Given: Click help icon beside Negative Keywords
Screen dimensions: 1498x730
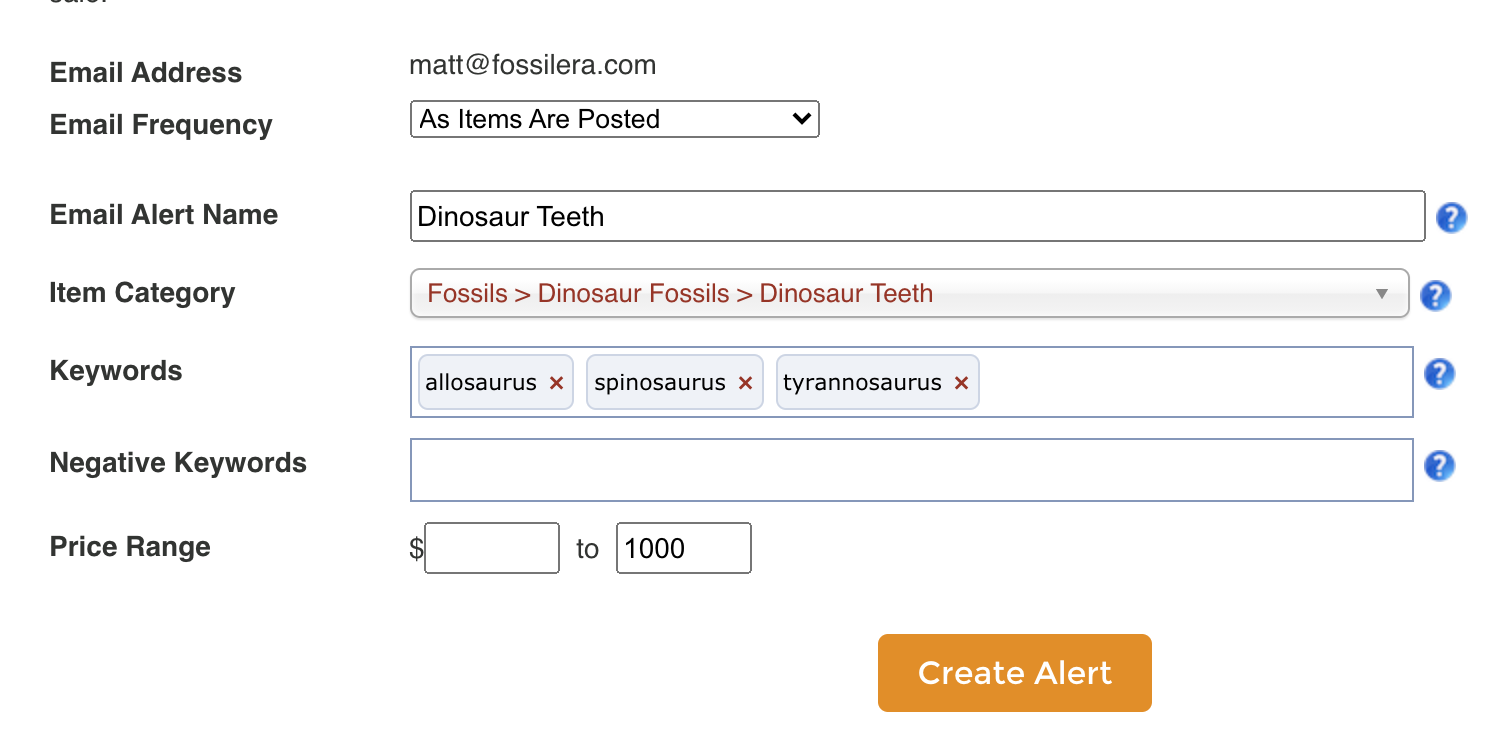Looking at the screenshot, I should [1438, 465].
